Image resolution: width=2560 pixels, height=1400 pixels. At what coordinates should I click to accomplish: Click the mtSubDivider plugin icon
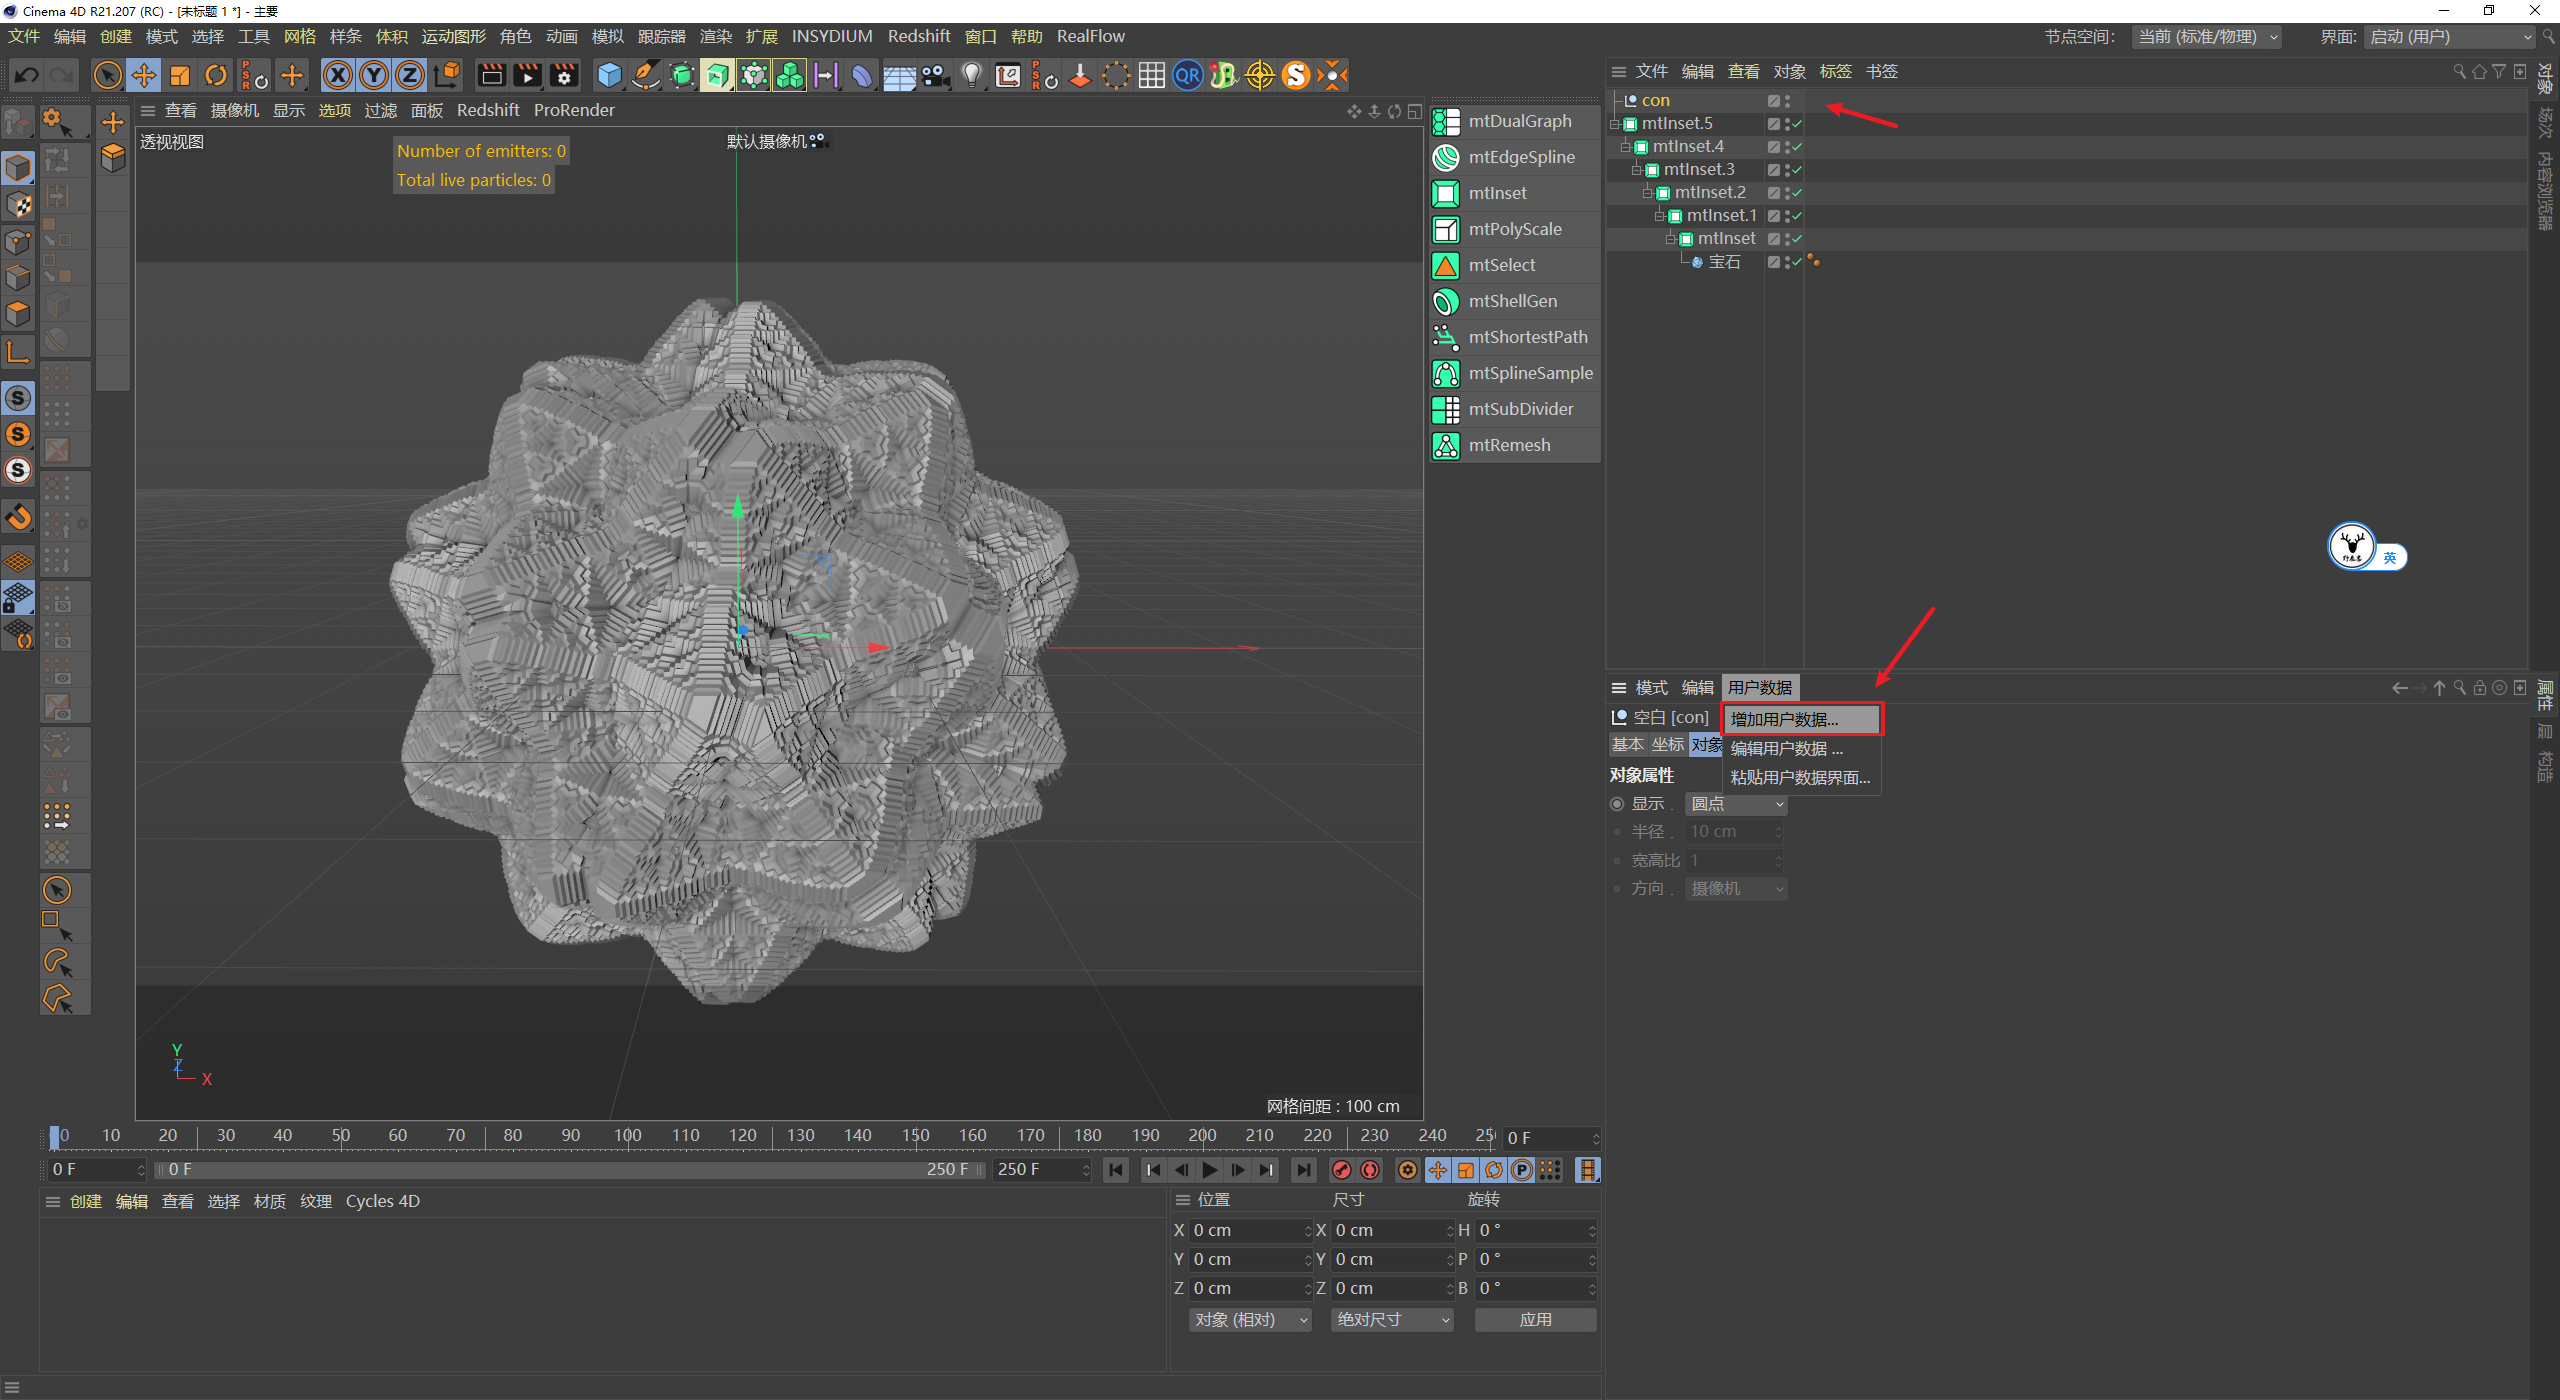pyautogui.click(x=1446, y=409)
